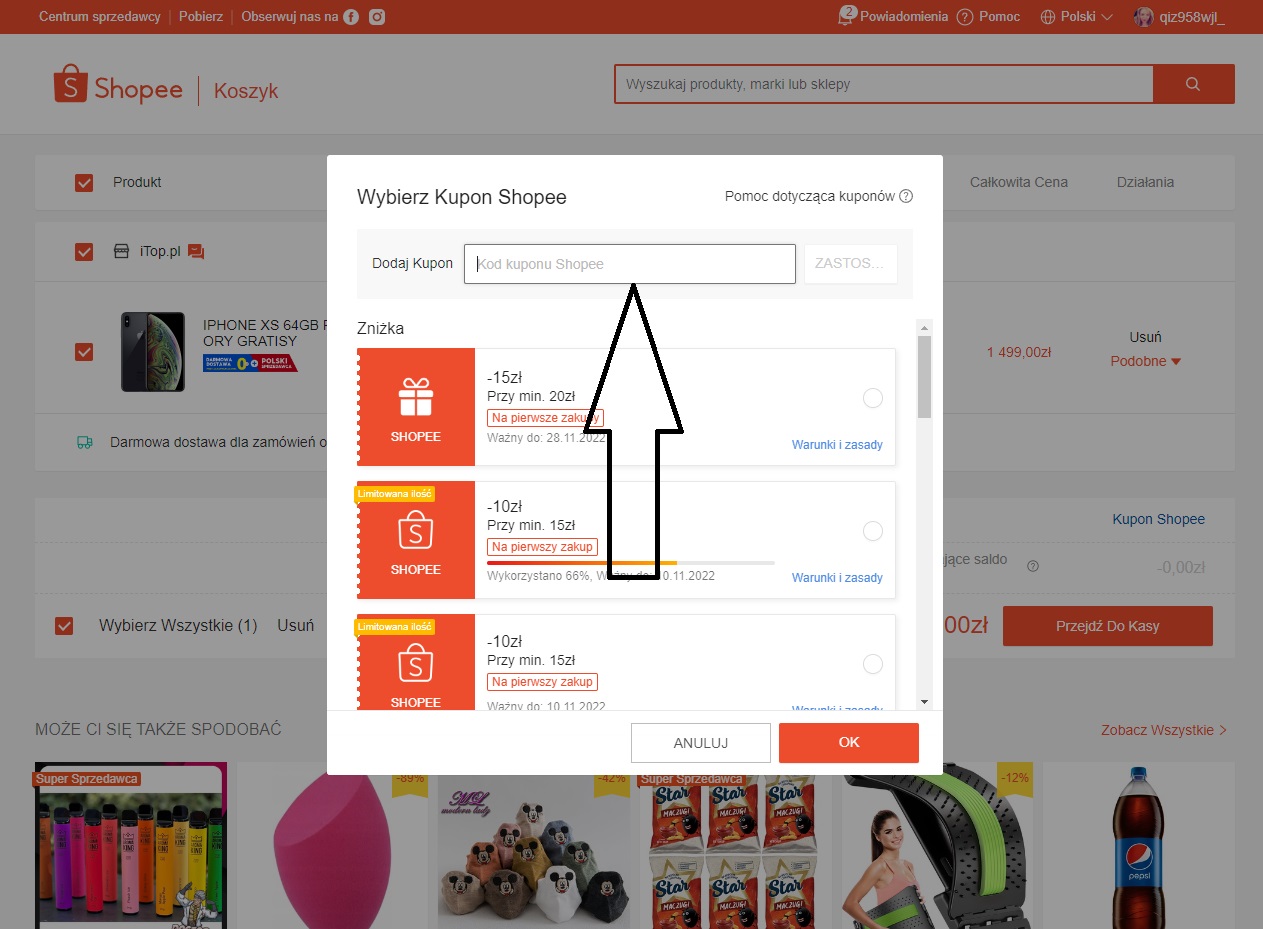Click coupon help question mark icon
The height and width of the screenshot is (929, 1263).
pos(906,196)
